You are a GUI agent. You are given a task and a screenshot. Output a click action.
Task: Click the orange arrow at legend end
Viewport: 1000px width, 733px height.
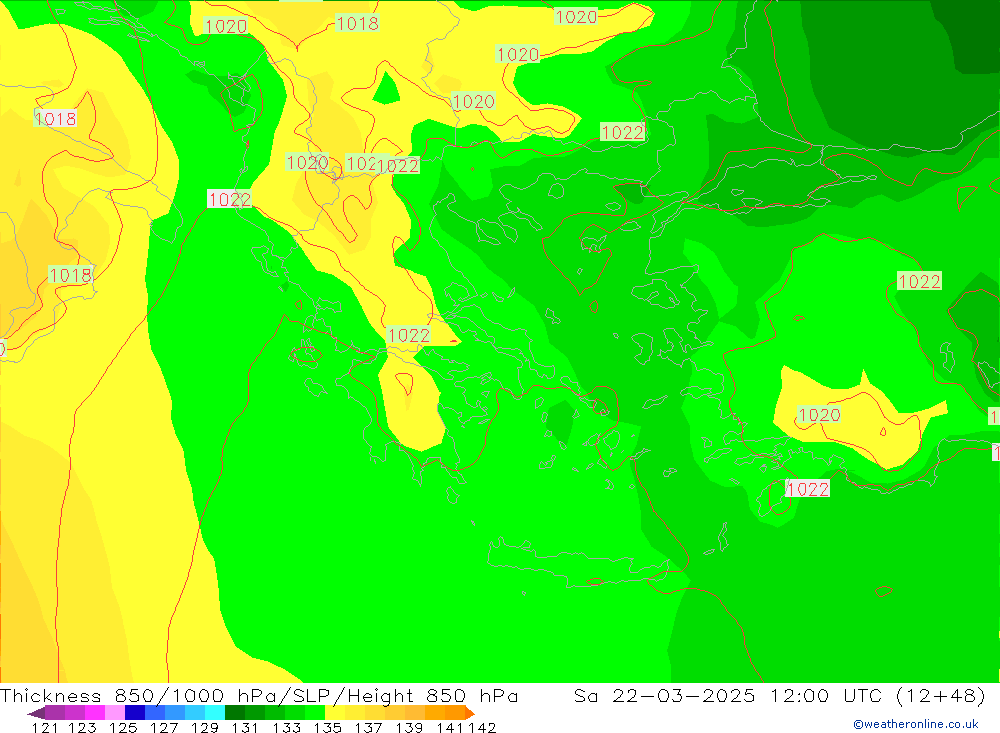[470, 713]
